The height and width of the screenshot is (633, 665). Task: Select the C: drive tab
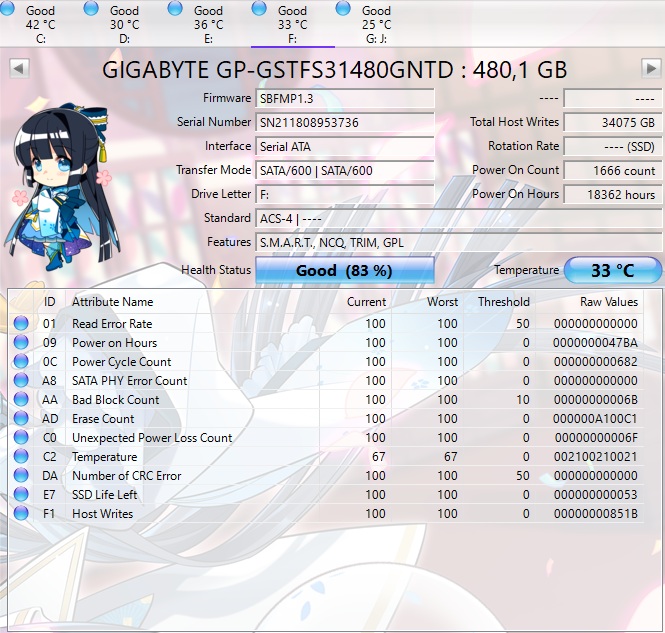[41, 24]
